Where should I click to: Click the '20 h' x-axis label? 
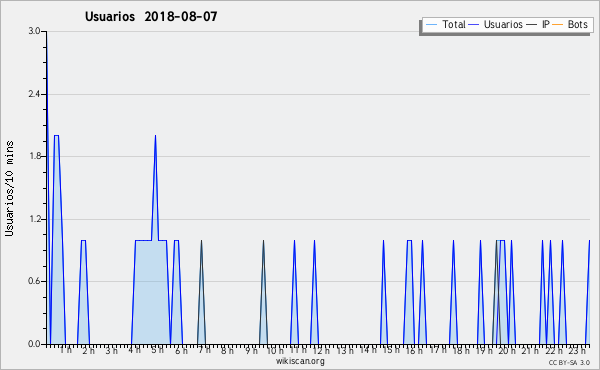(507, 350)
